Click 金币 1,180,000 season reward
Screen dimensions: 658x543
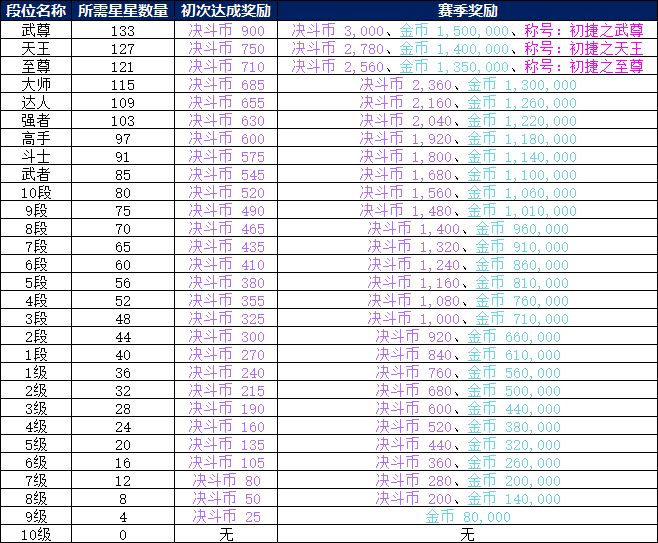click(x=522, y=138)
